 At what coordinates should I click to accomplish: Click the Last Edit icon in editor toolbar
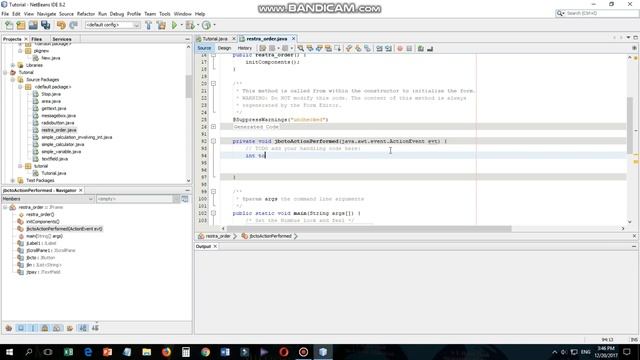(x=262, y=48)
